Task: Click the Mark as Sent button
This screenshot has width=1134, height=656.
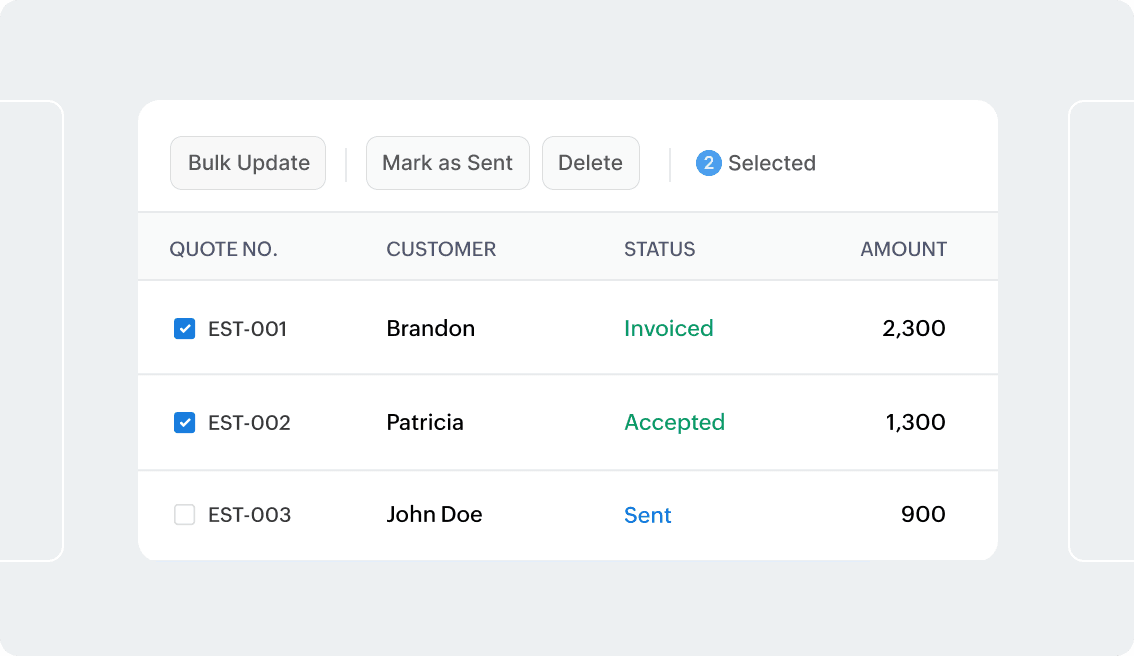Action: tap(447, 162)
